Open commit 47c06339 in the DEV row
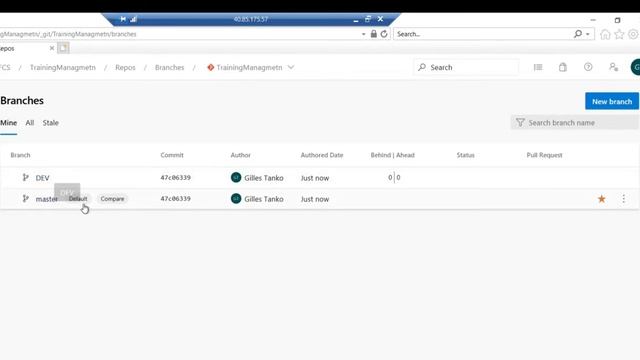The width and height of the screenshot is (640, 360). 176,178
